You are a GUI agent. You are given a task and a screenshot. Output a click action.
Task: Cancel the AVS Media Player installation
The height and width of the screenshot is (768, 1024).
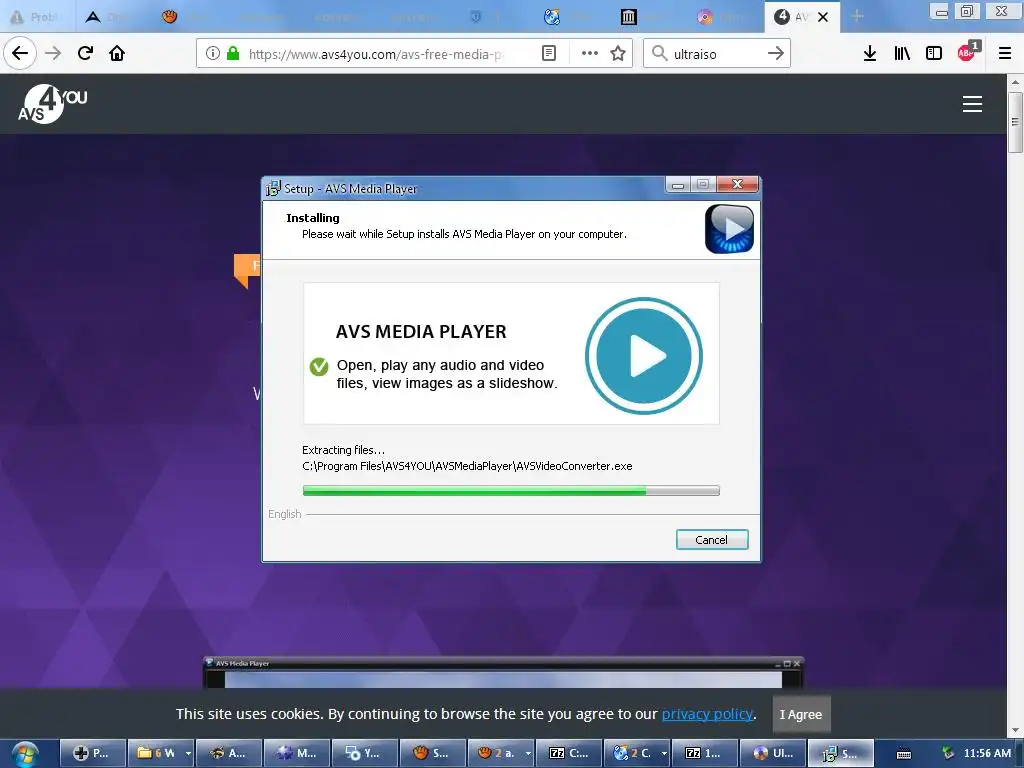[712, 540]
